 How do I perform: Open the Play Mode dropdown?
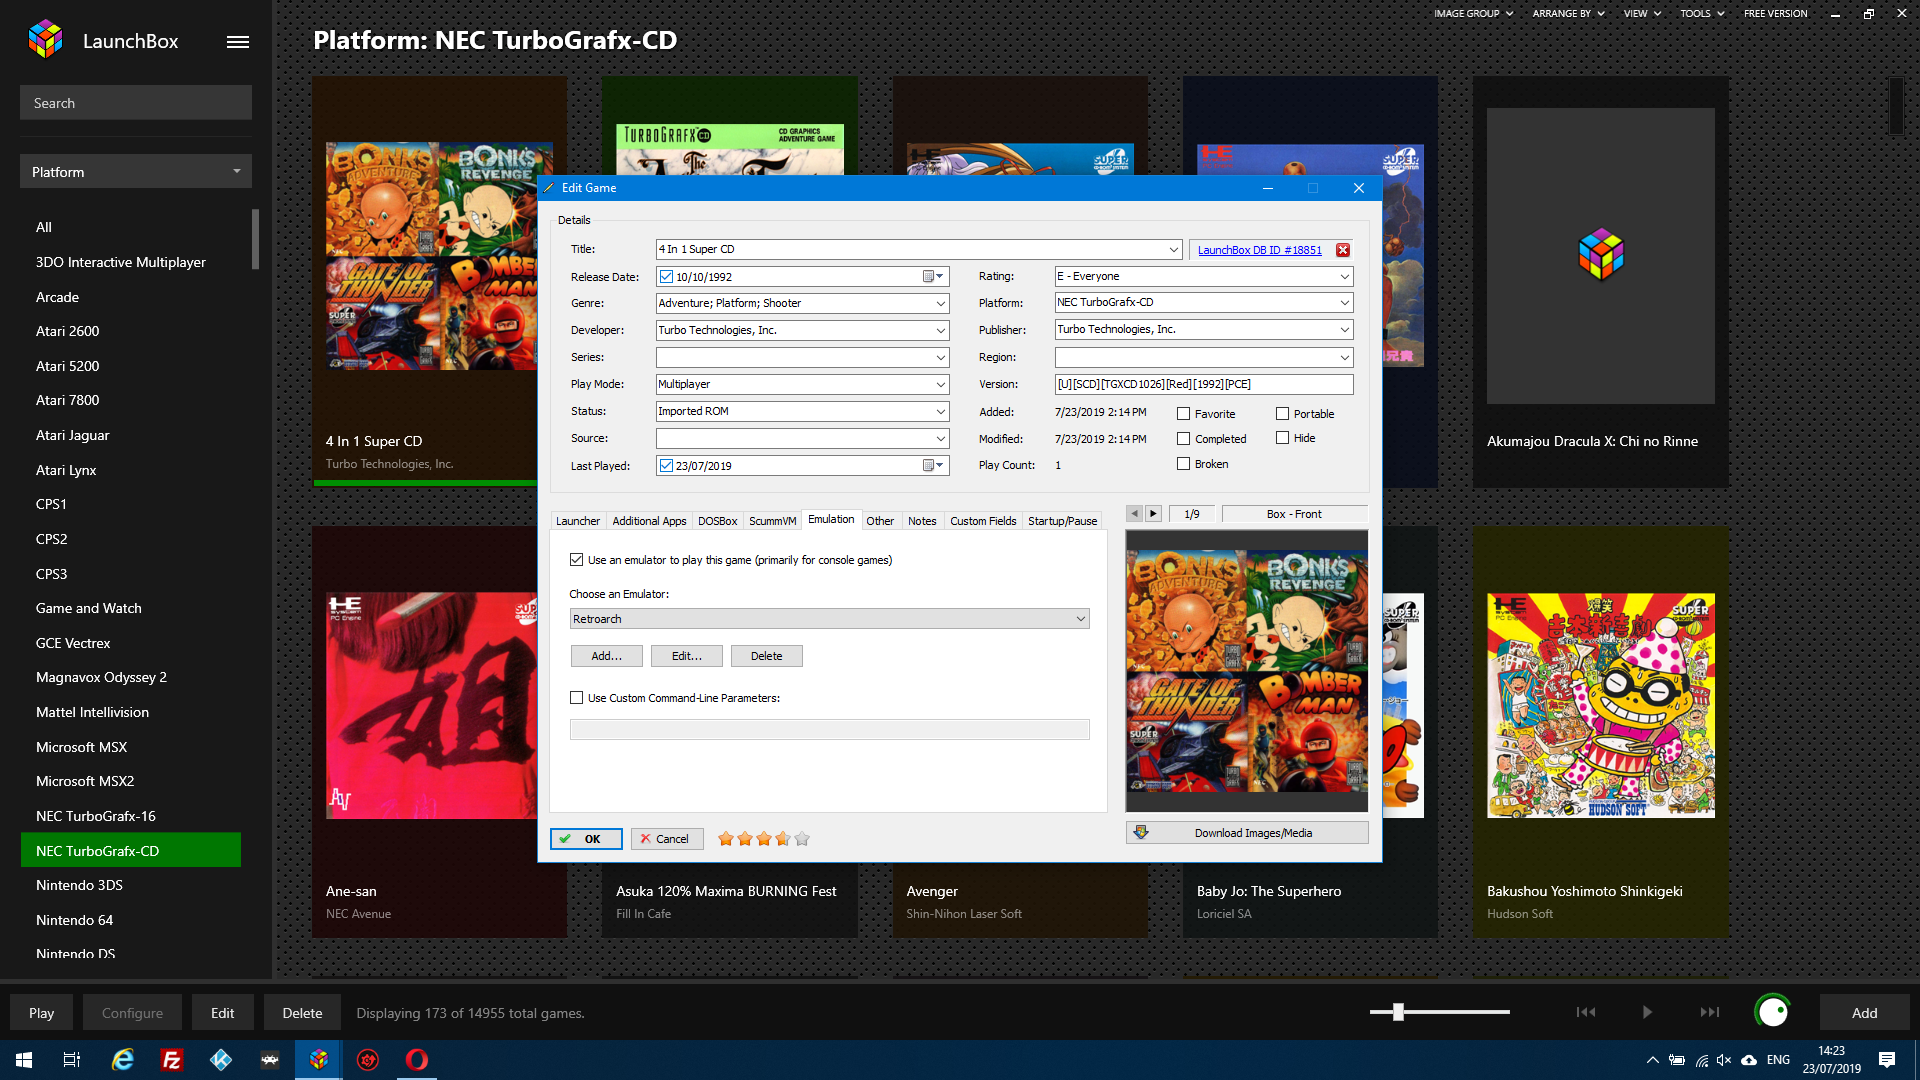940,385
